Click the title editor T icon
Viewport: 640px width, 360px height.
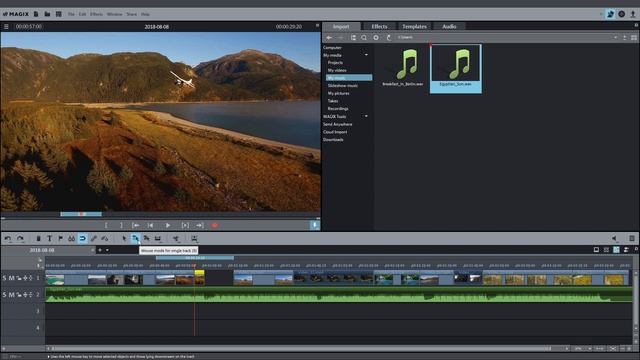(49, 238)
